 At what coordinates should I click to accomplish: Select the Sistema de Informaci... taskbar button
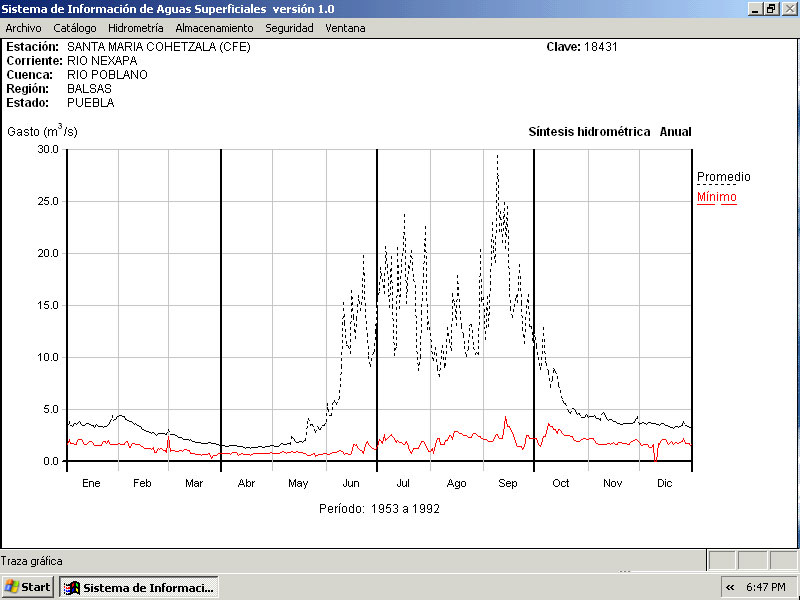point(139,587)
